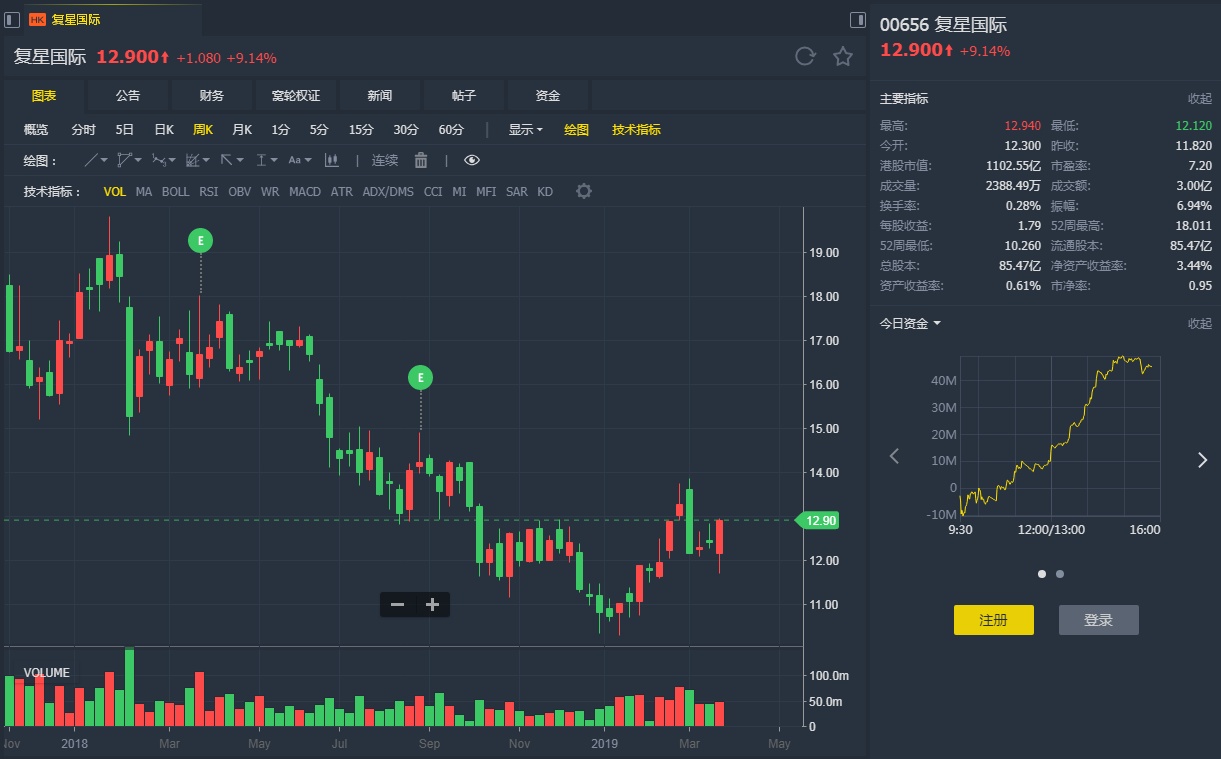The width and height of the screenshot is (1221, 759).
Task: Click the chart zoom-in plus button
Action: click(x=433, y=604)
